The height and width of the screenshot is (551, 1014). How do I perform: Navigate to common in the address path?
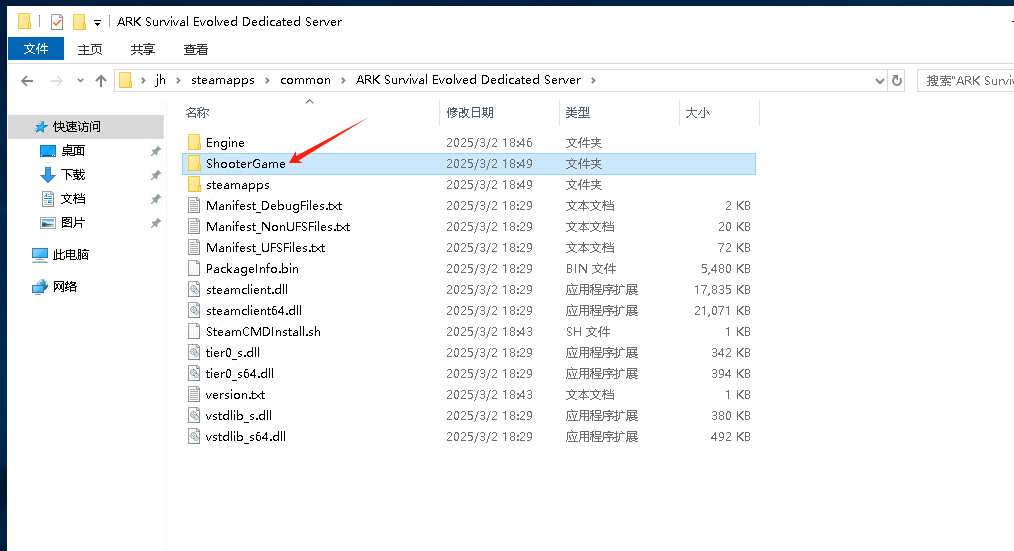(305, 80)
